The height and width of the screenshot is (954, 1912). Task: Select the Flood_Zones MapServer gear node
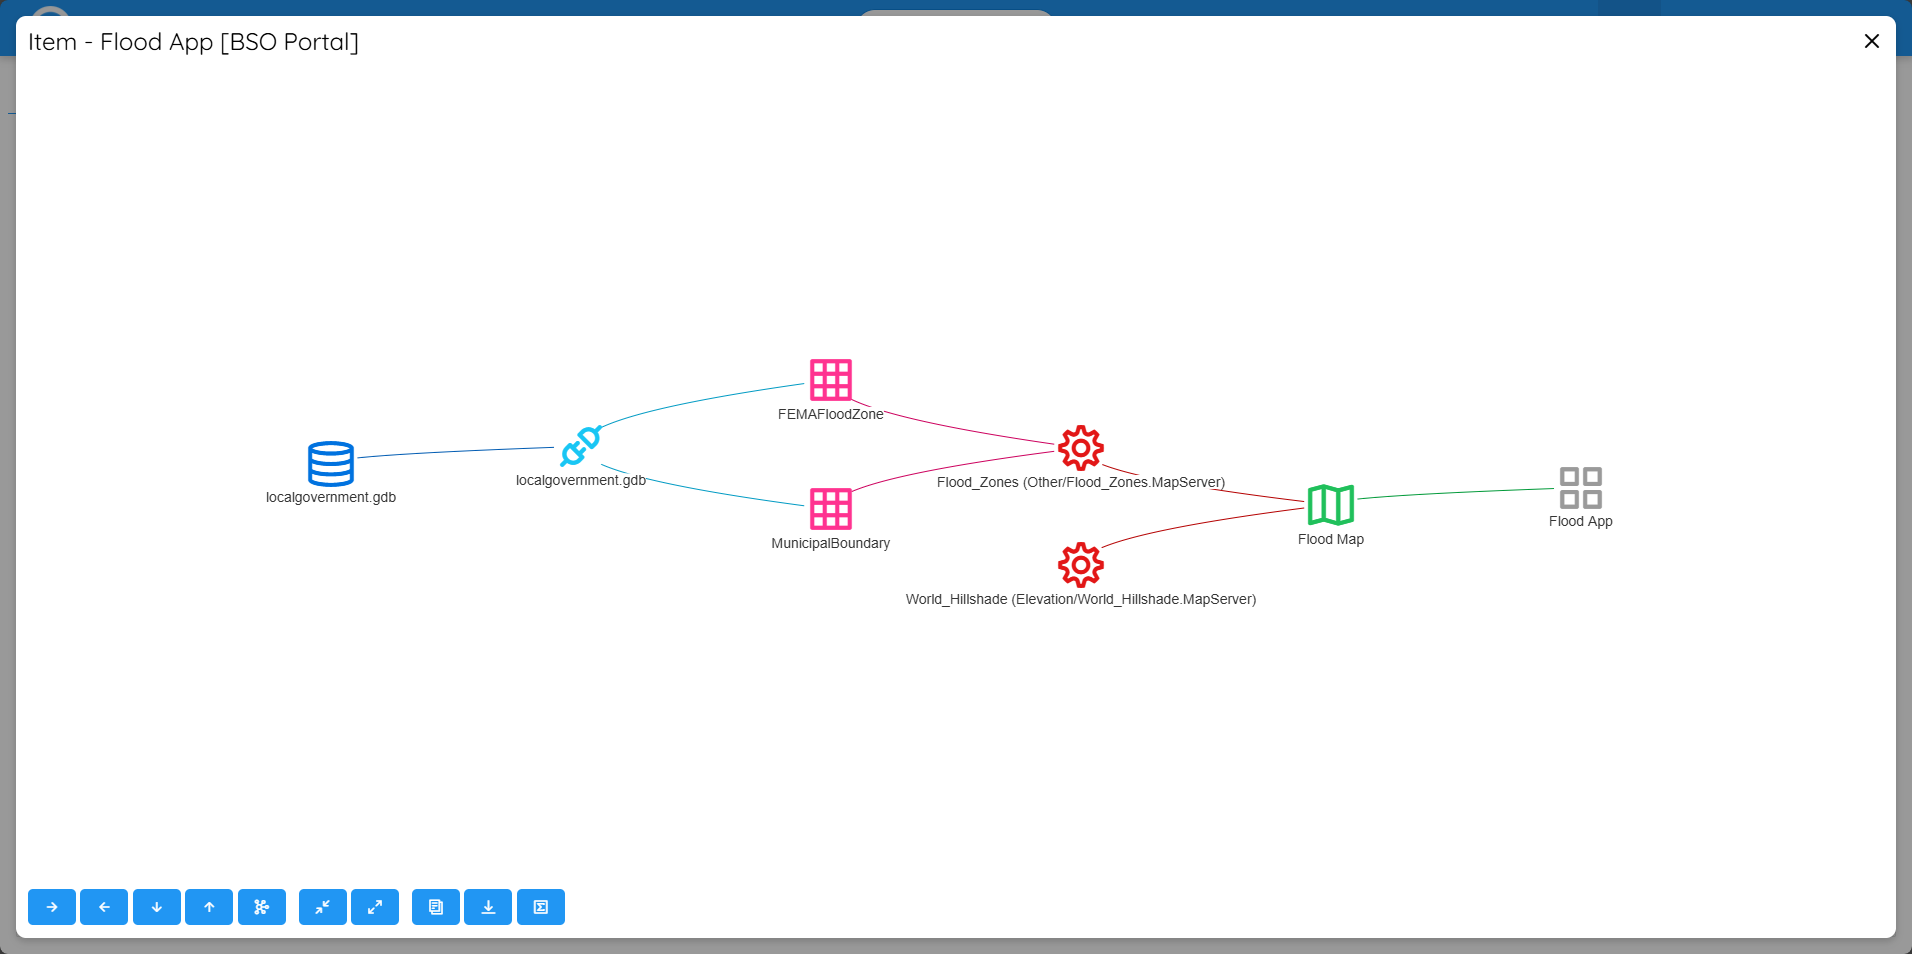[1080, 448]
